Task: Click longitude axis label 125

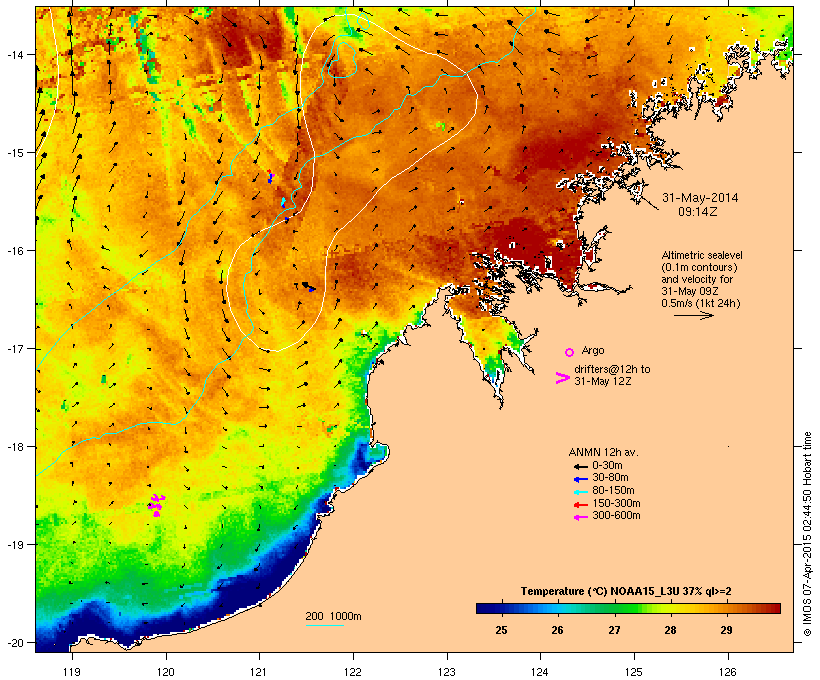Action: 634,672
